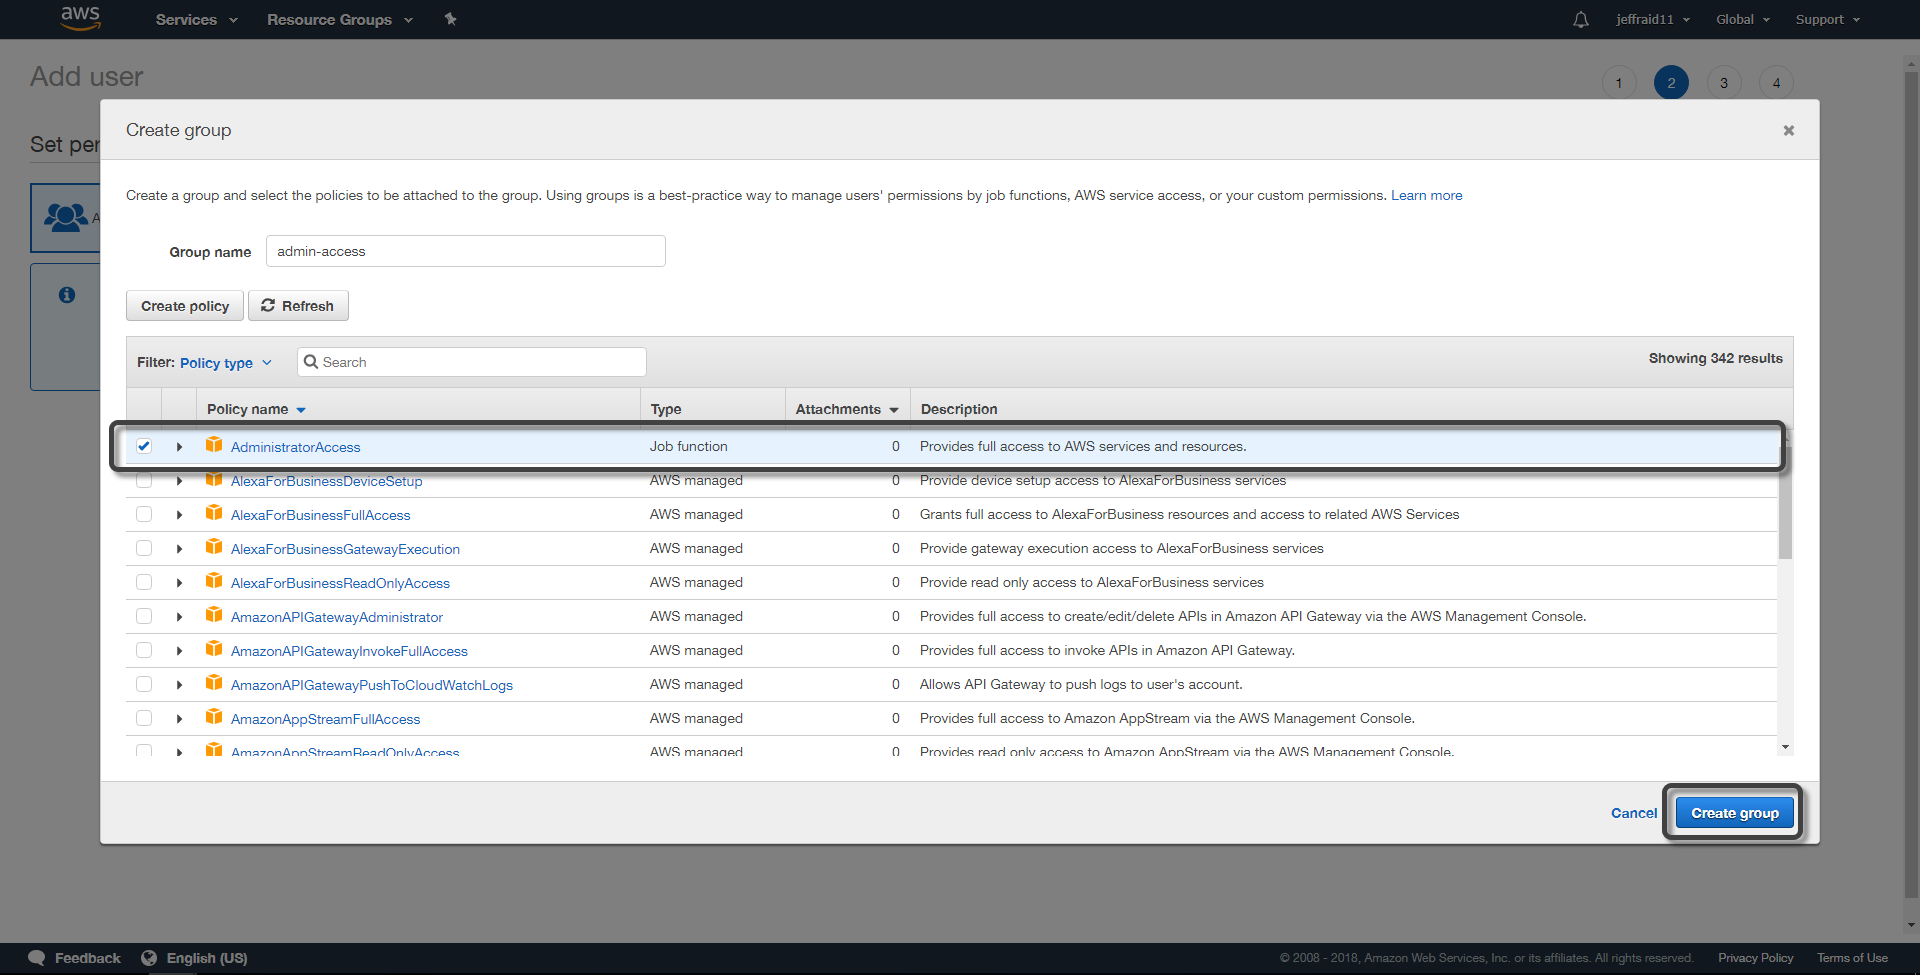The image size is (1920, 975).
Task: Close the Create group dialog
Action: pyautogui.click(x=1789, y=130)
